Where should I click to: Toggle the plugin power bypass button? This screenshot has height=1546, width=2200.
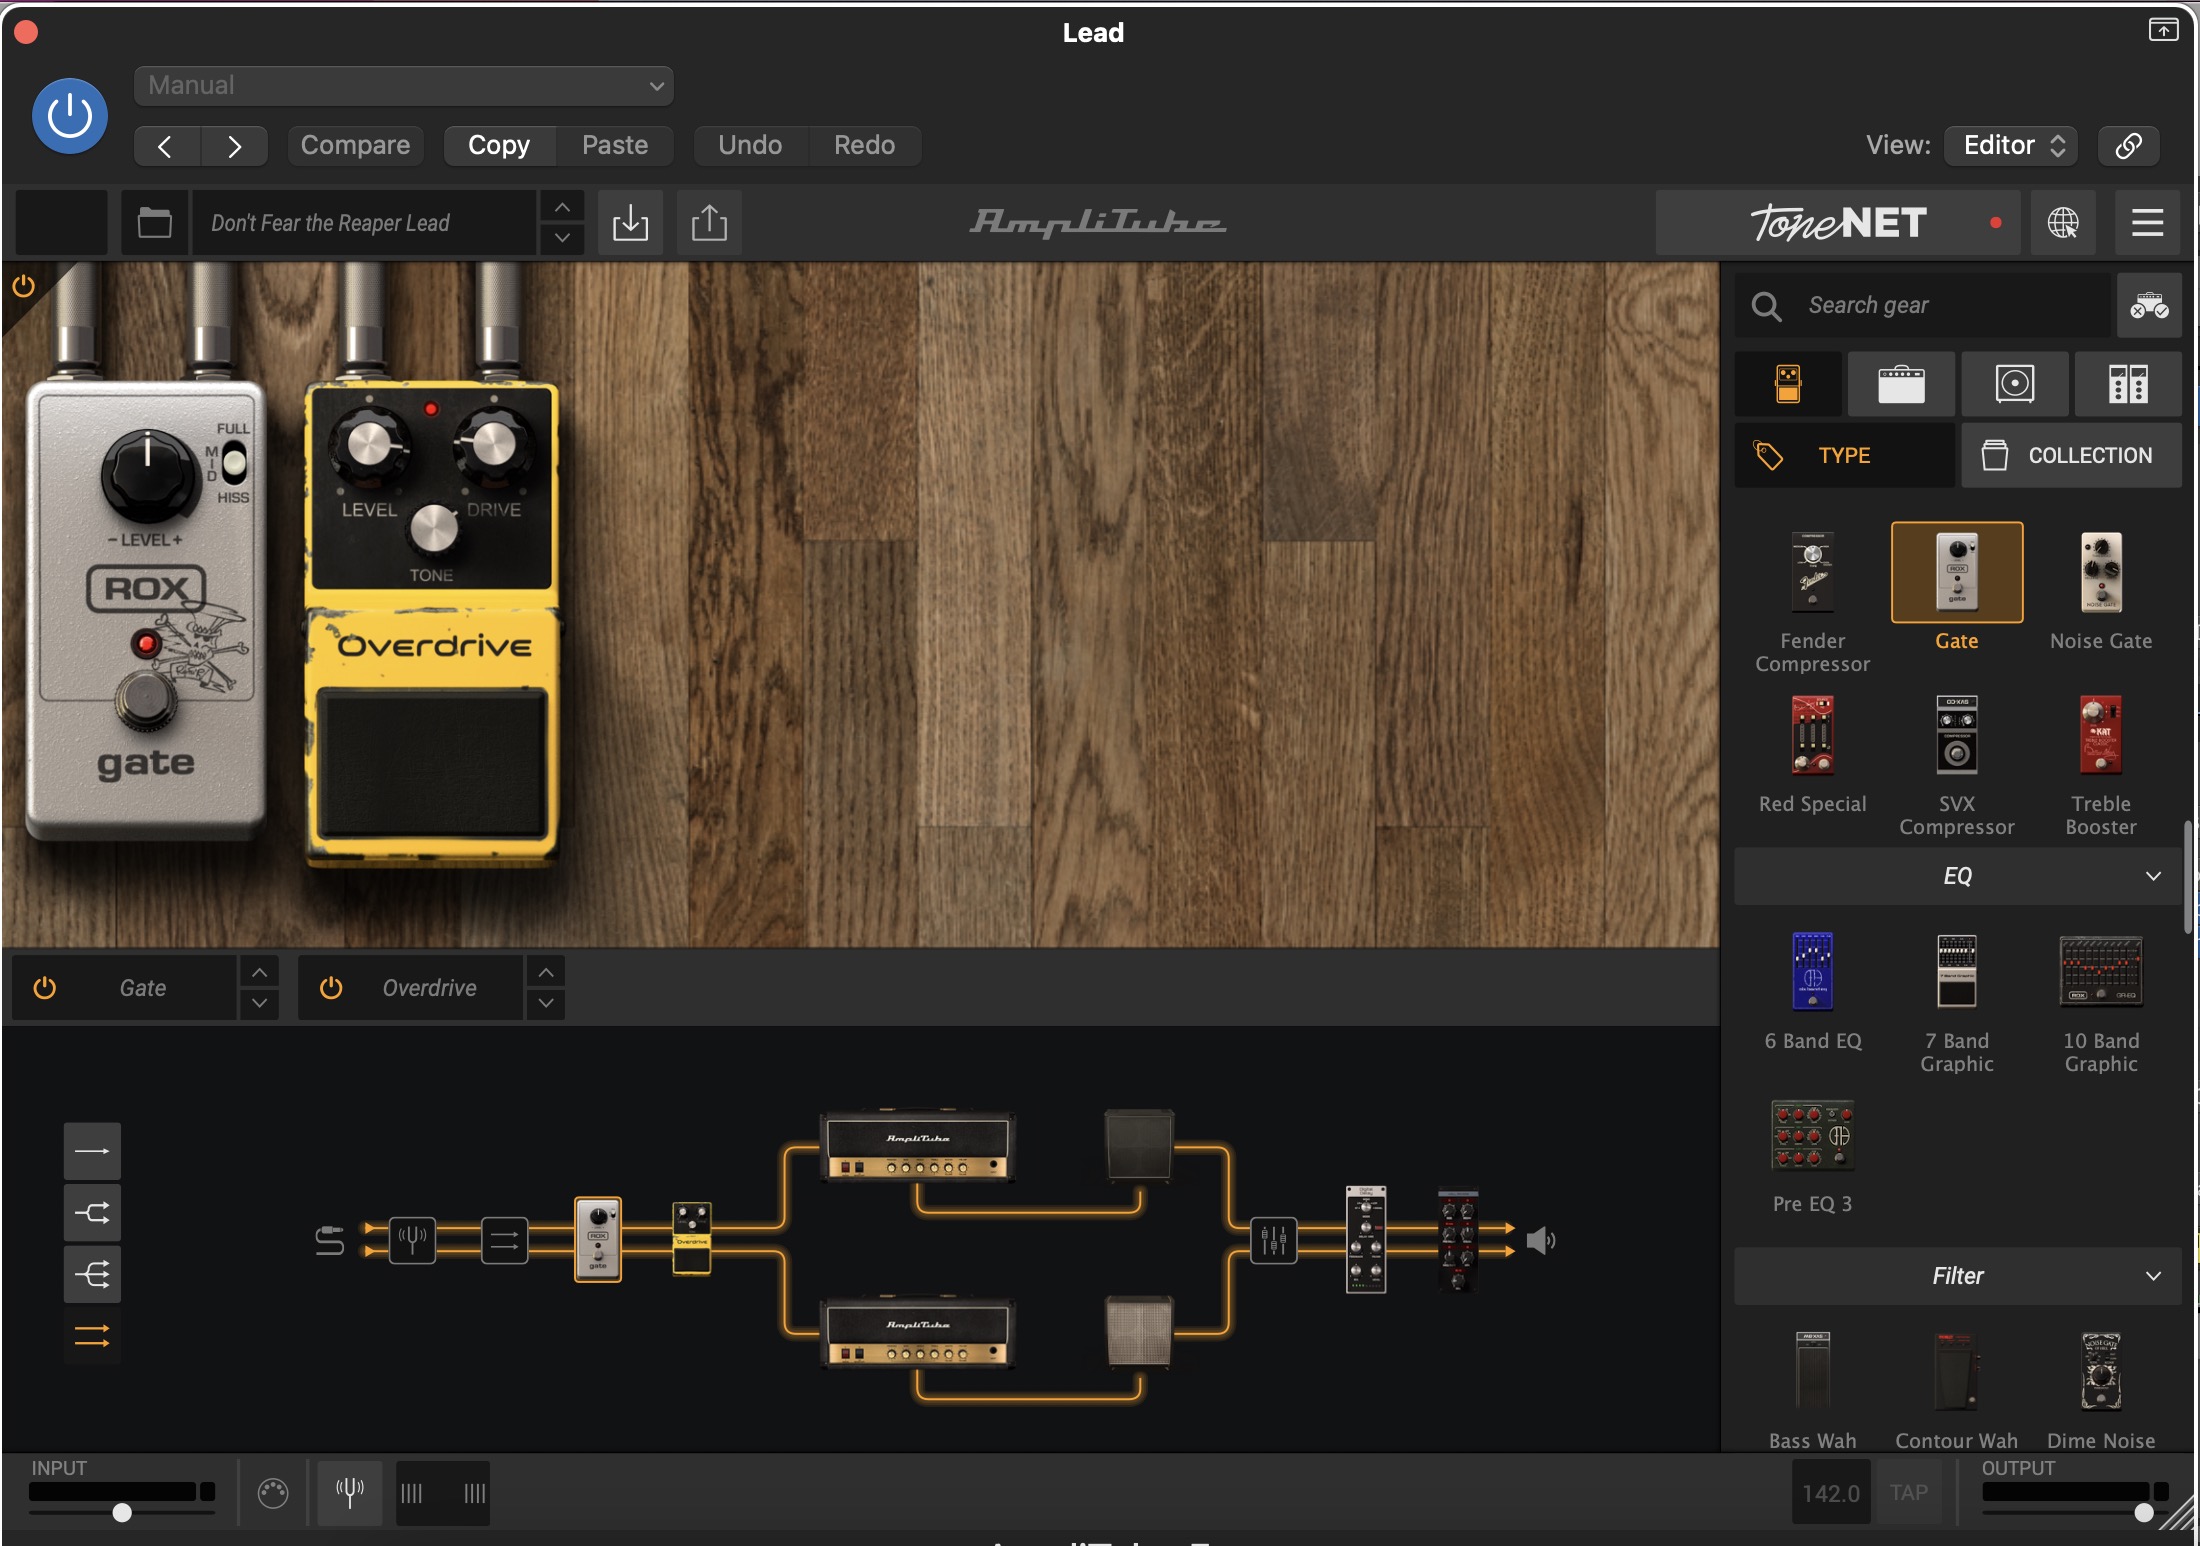[69, 116]
